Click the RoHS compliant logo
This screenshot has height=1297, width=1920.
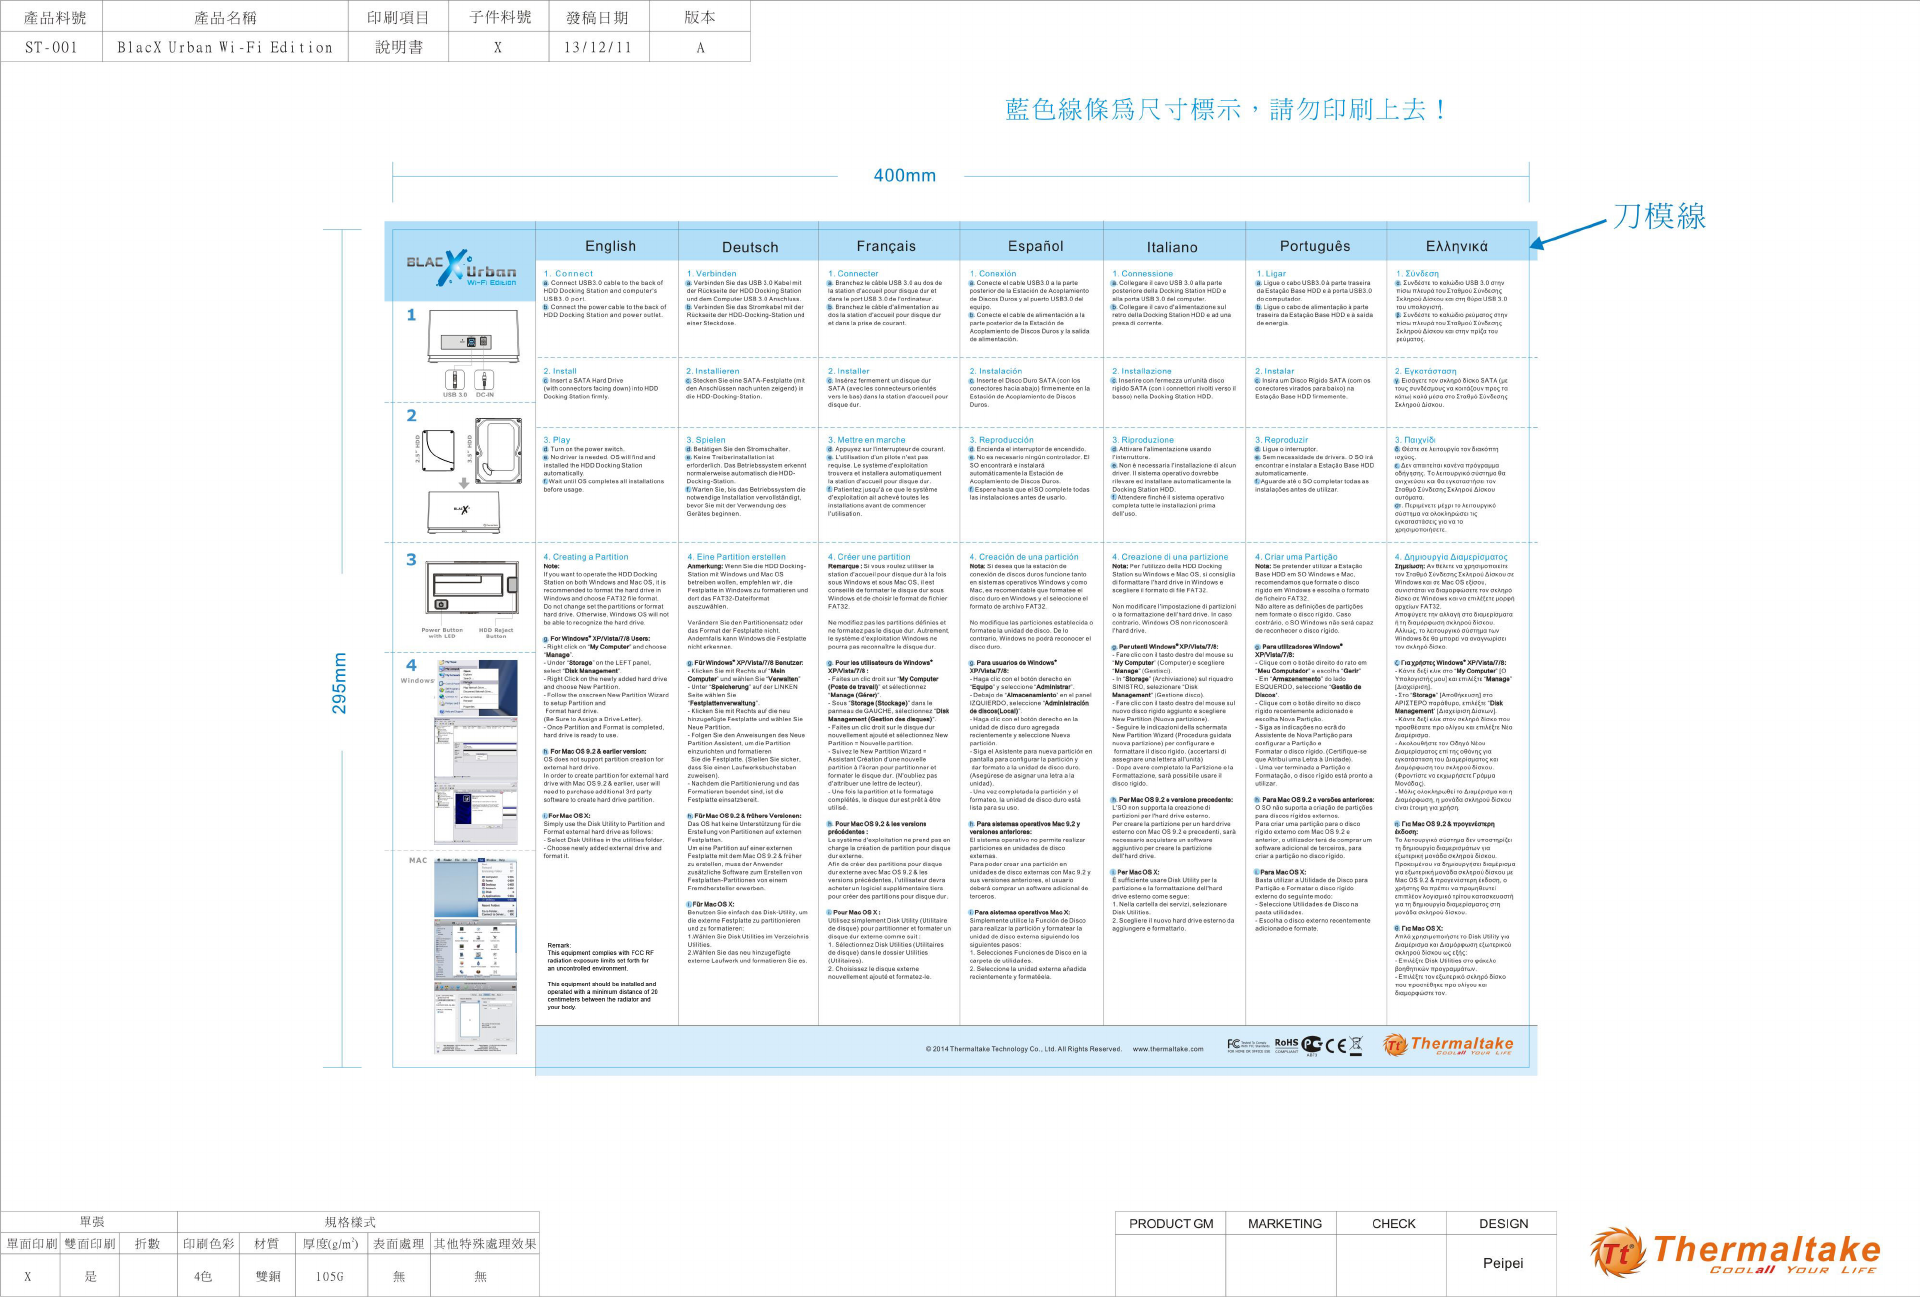click(x=1286, y=1045)
